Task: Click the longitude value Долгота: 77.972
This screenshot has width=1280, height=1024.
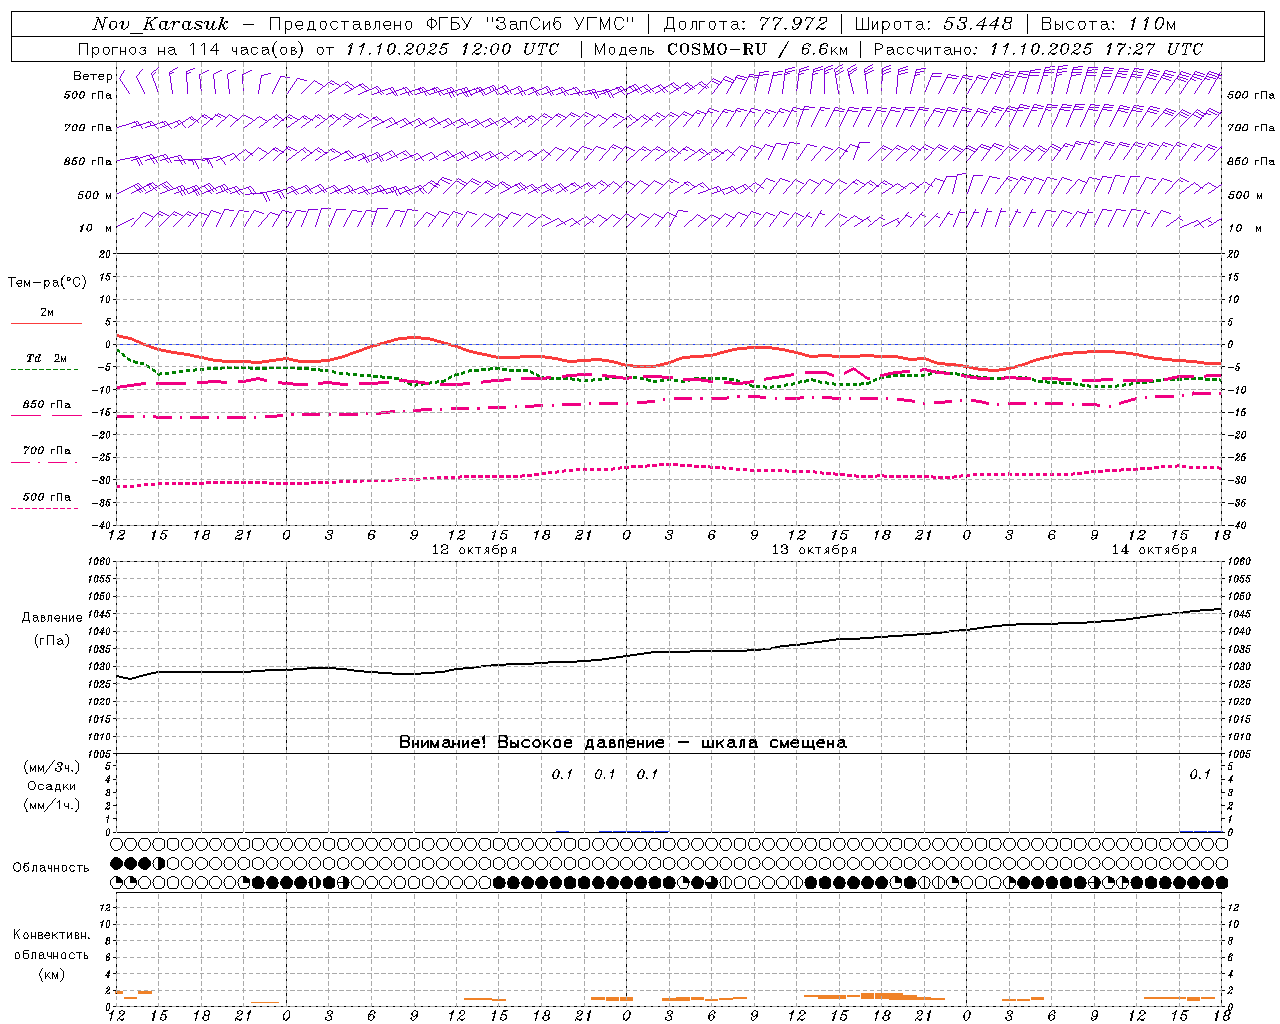Action: pos(745,24)
